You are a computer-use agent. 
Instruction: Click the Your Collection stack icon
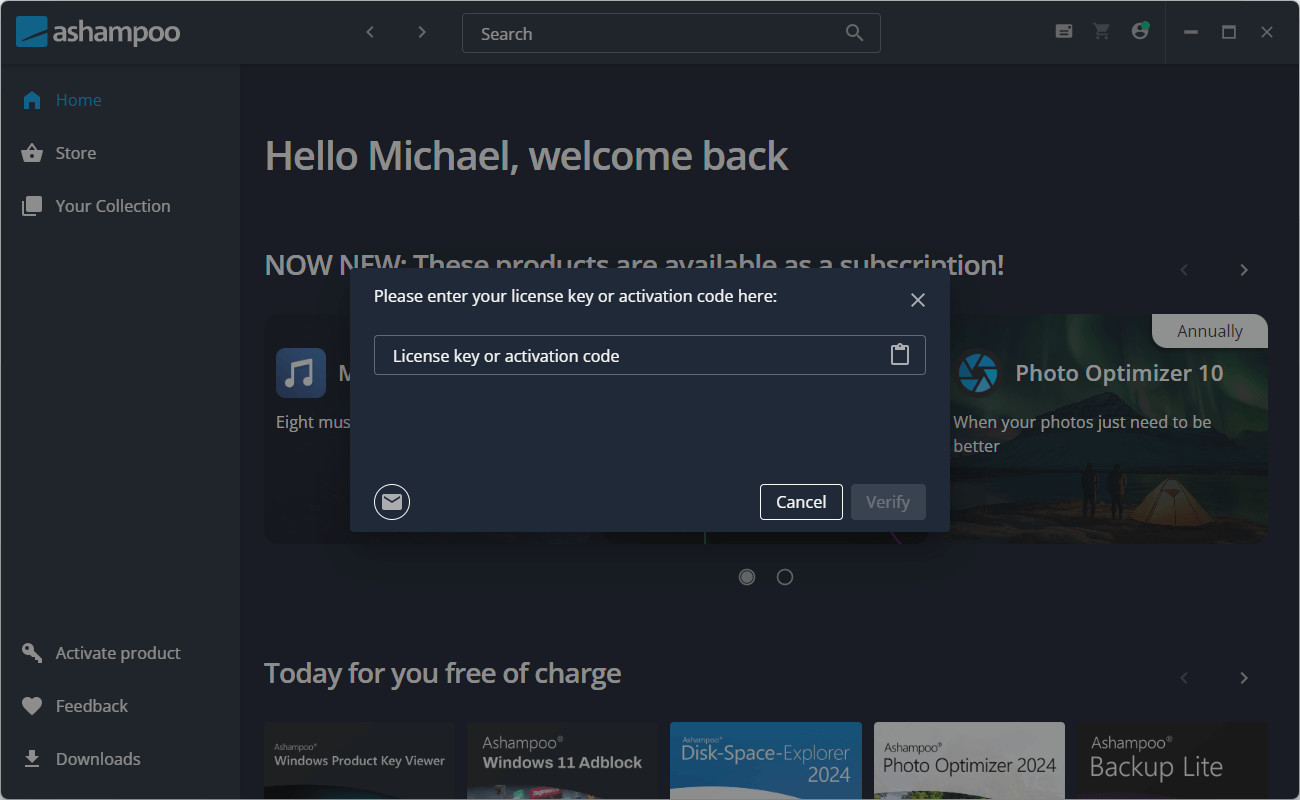(x=32, y=206)
